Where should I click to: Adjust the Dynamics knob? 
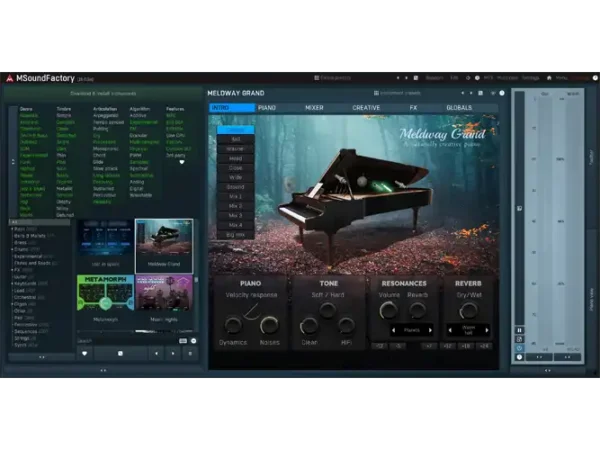233,325
